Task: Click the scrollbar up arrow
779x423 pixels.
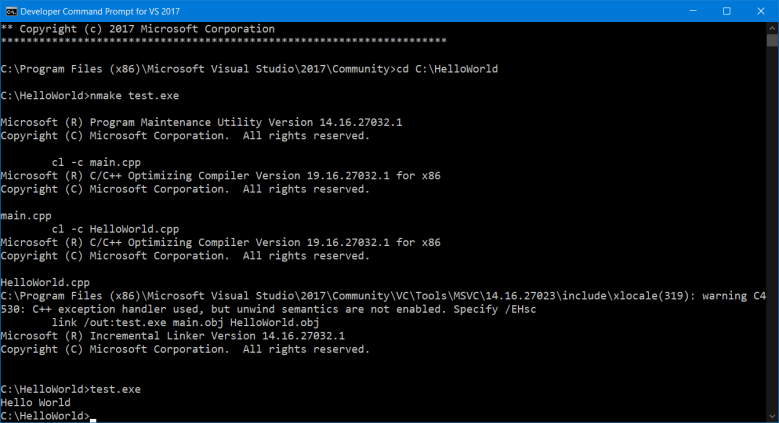Action: point(773,27)
